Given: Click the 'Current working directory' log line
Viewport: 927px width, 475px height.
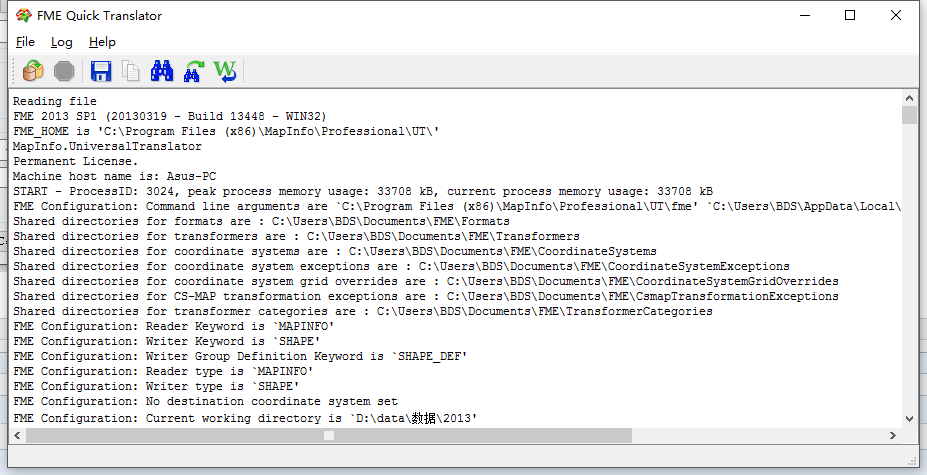Looking at the screenshot, I should 245,418.
